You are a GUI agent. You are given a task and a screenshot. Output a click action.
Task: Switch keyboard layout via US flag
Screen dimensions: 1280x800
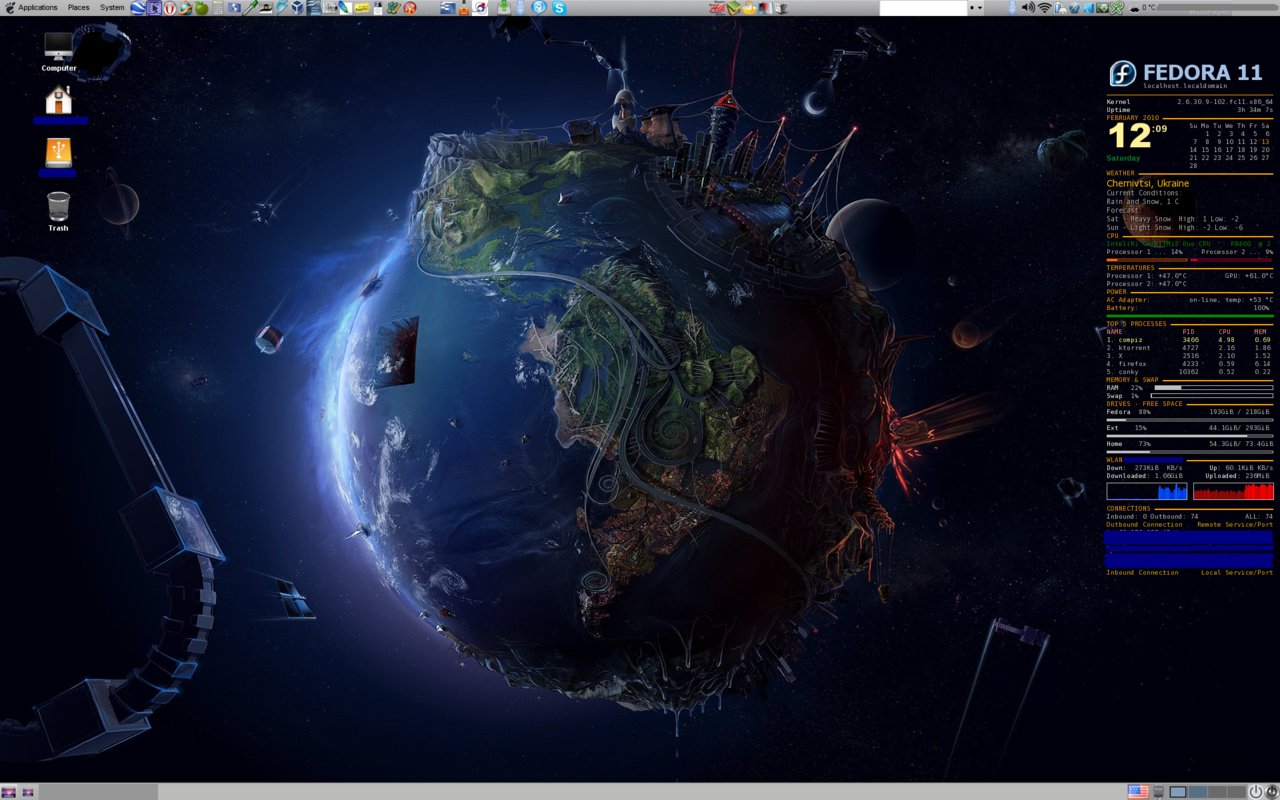1137,792
